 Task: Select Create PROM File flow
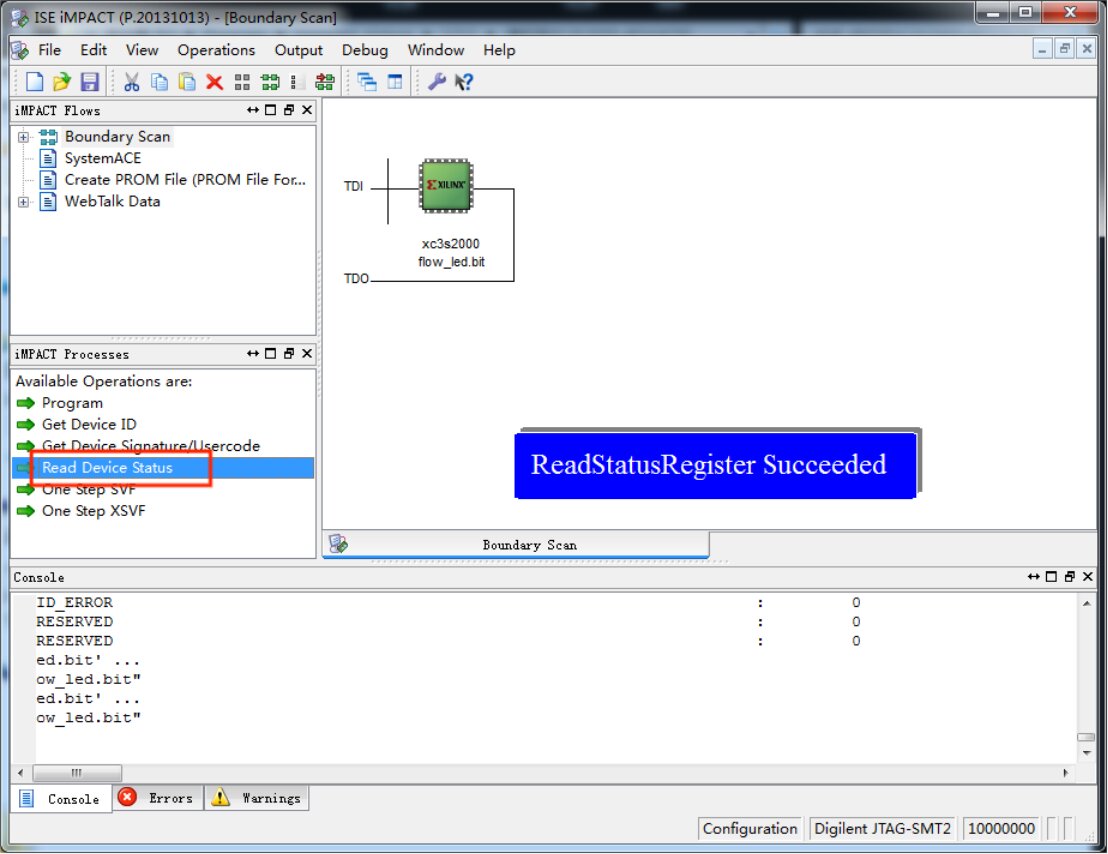185,179
